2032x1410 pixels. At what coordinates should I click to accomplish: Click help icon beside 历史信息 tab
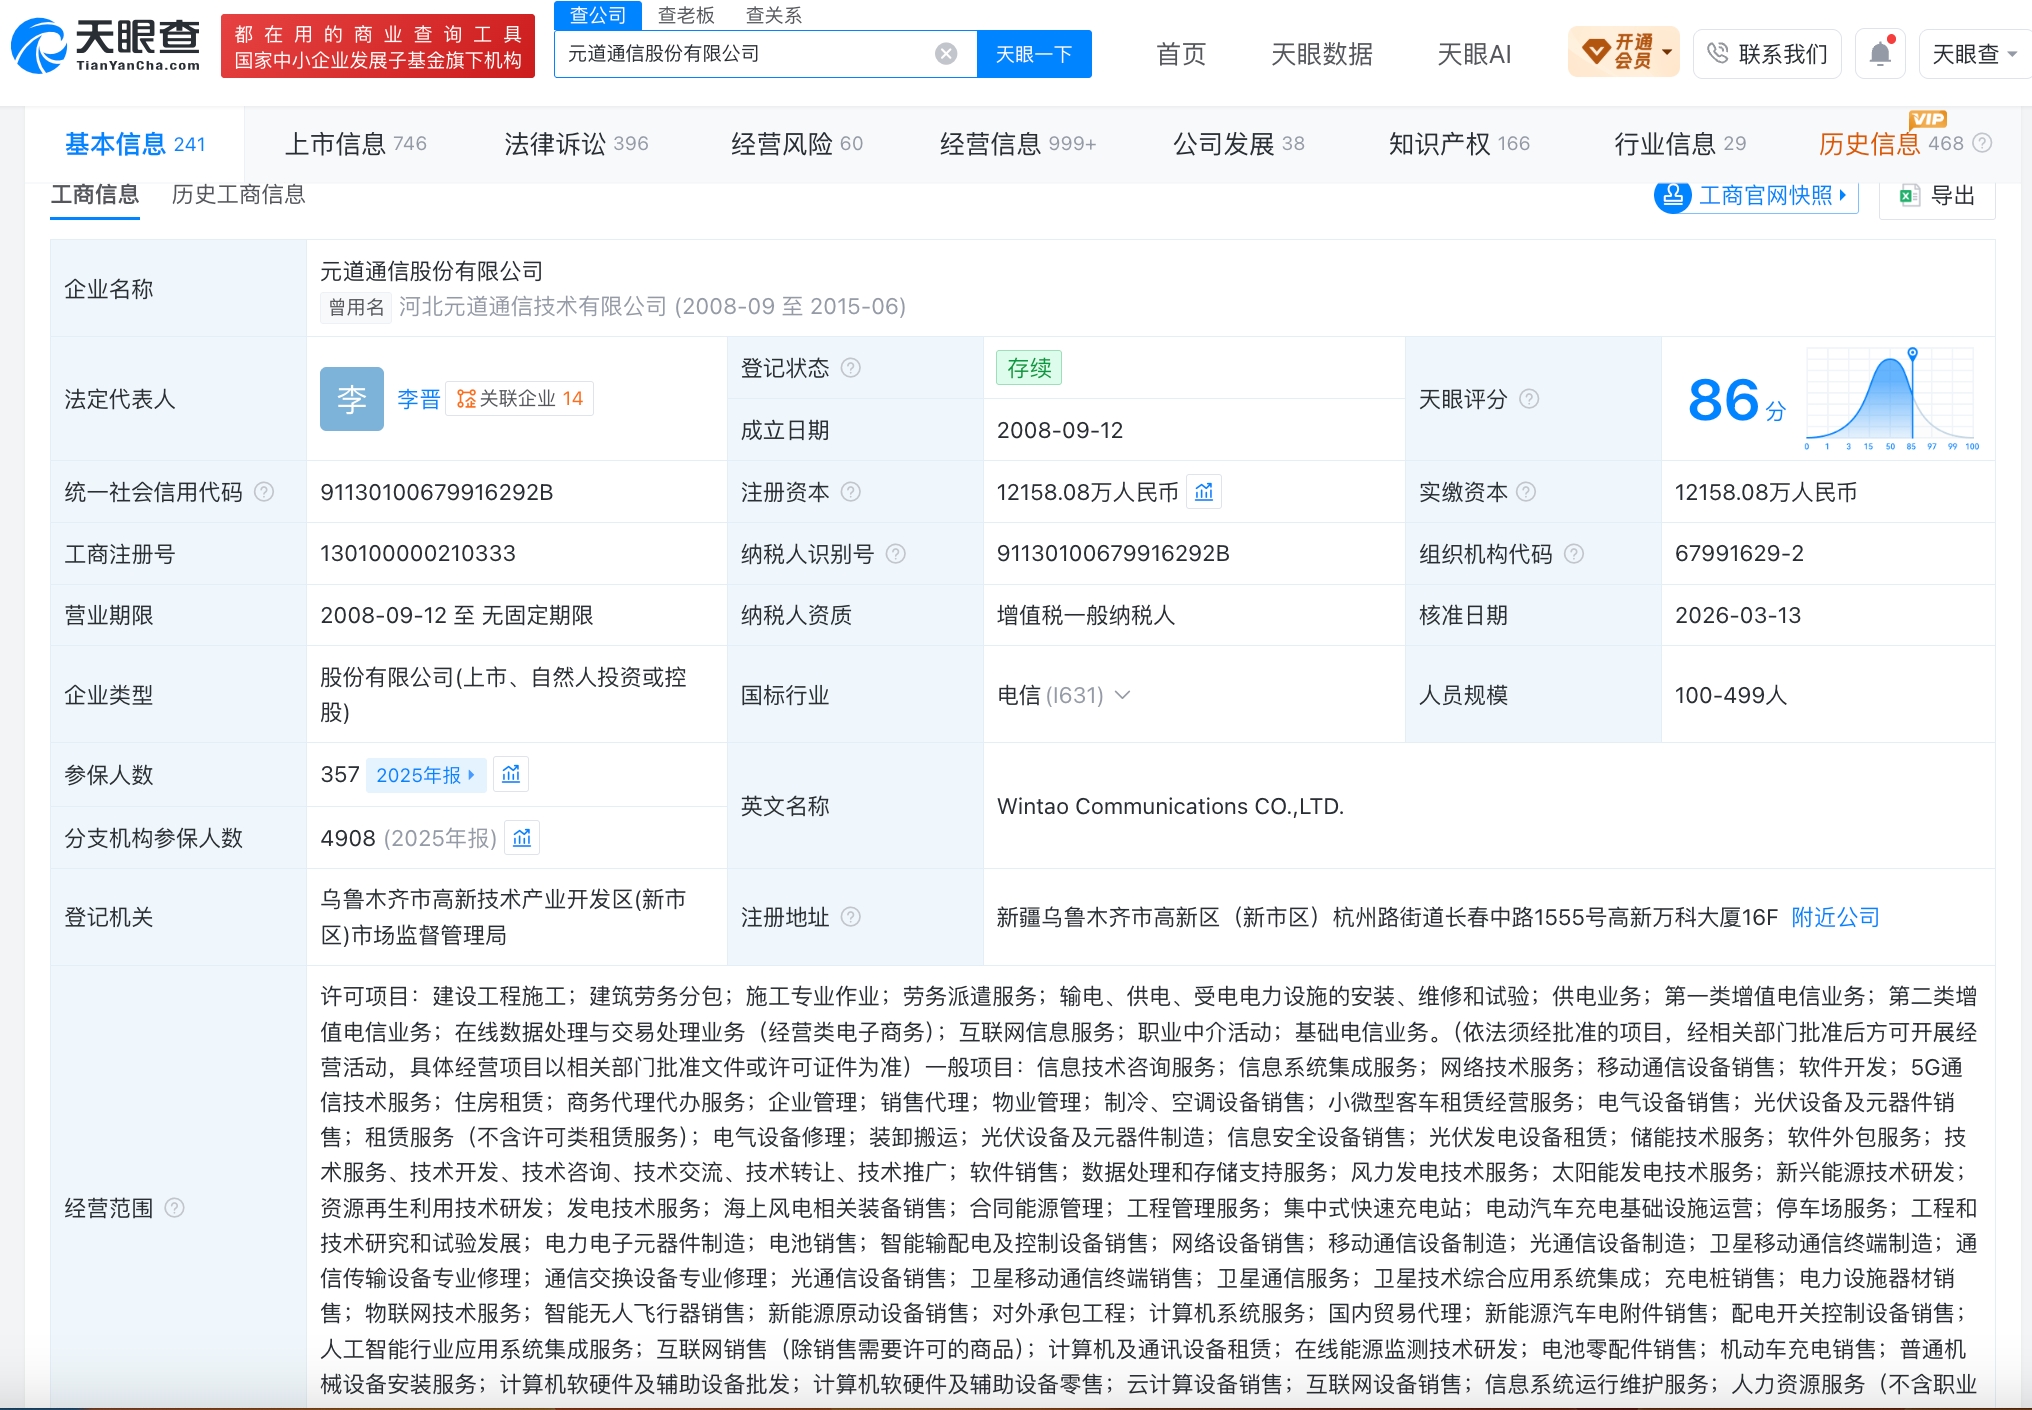click(x=1982, y=143)
